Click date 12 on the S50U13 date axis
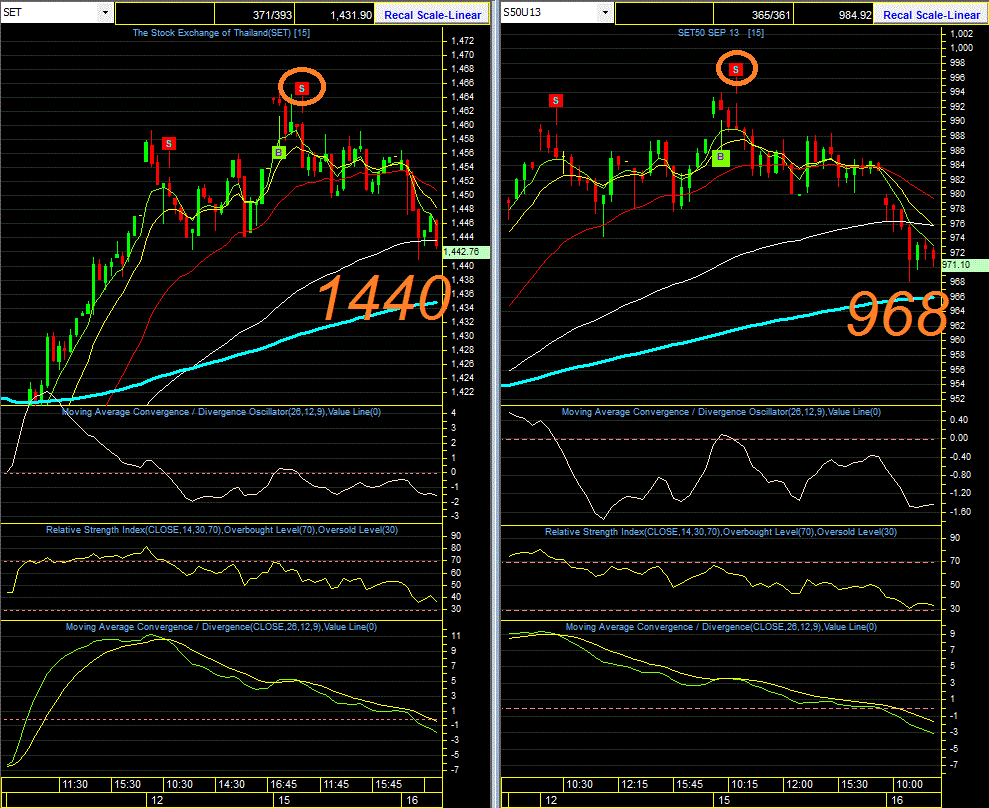The image size is (989, 808). (551, 800)
